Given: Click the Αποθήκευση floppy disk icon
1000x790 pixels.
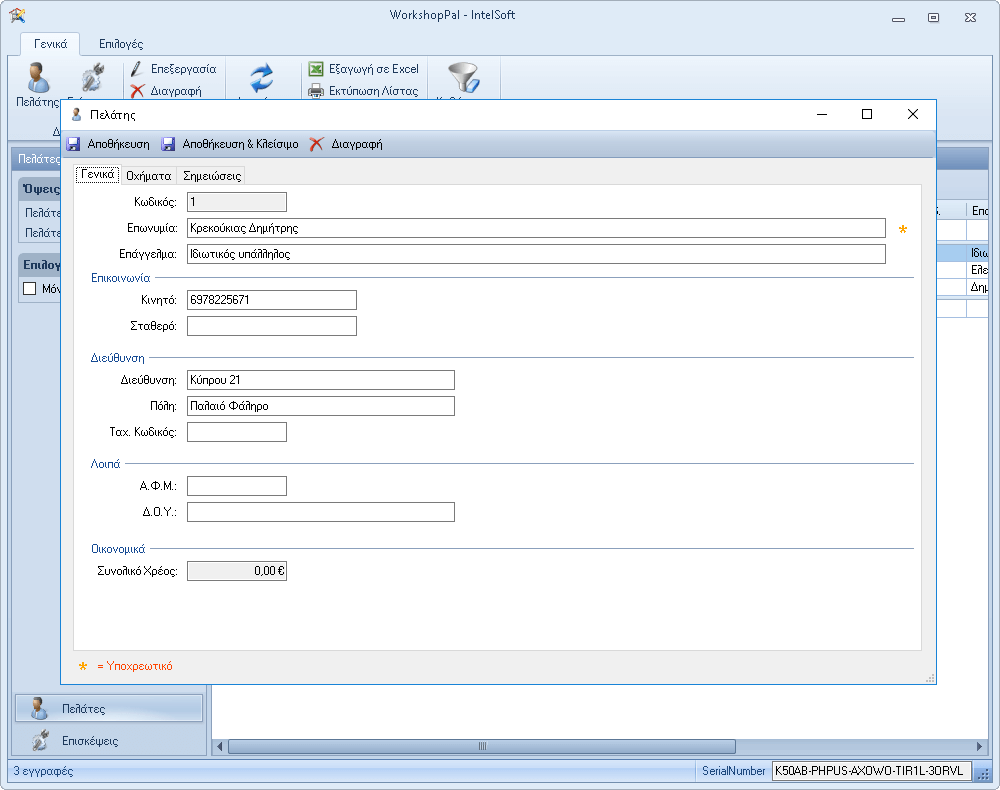Looking at the screenshot, I should [73, 144].
